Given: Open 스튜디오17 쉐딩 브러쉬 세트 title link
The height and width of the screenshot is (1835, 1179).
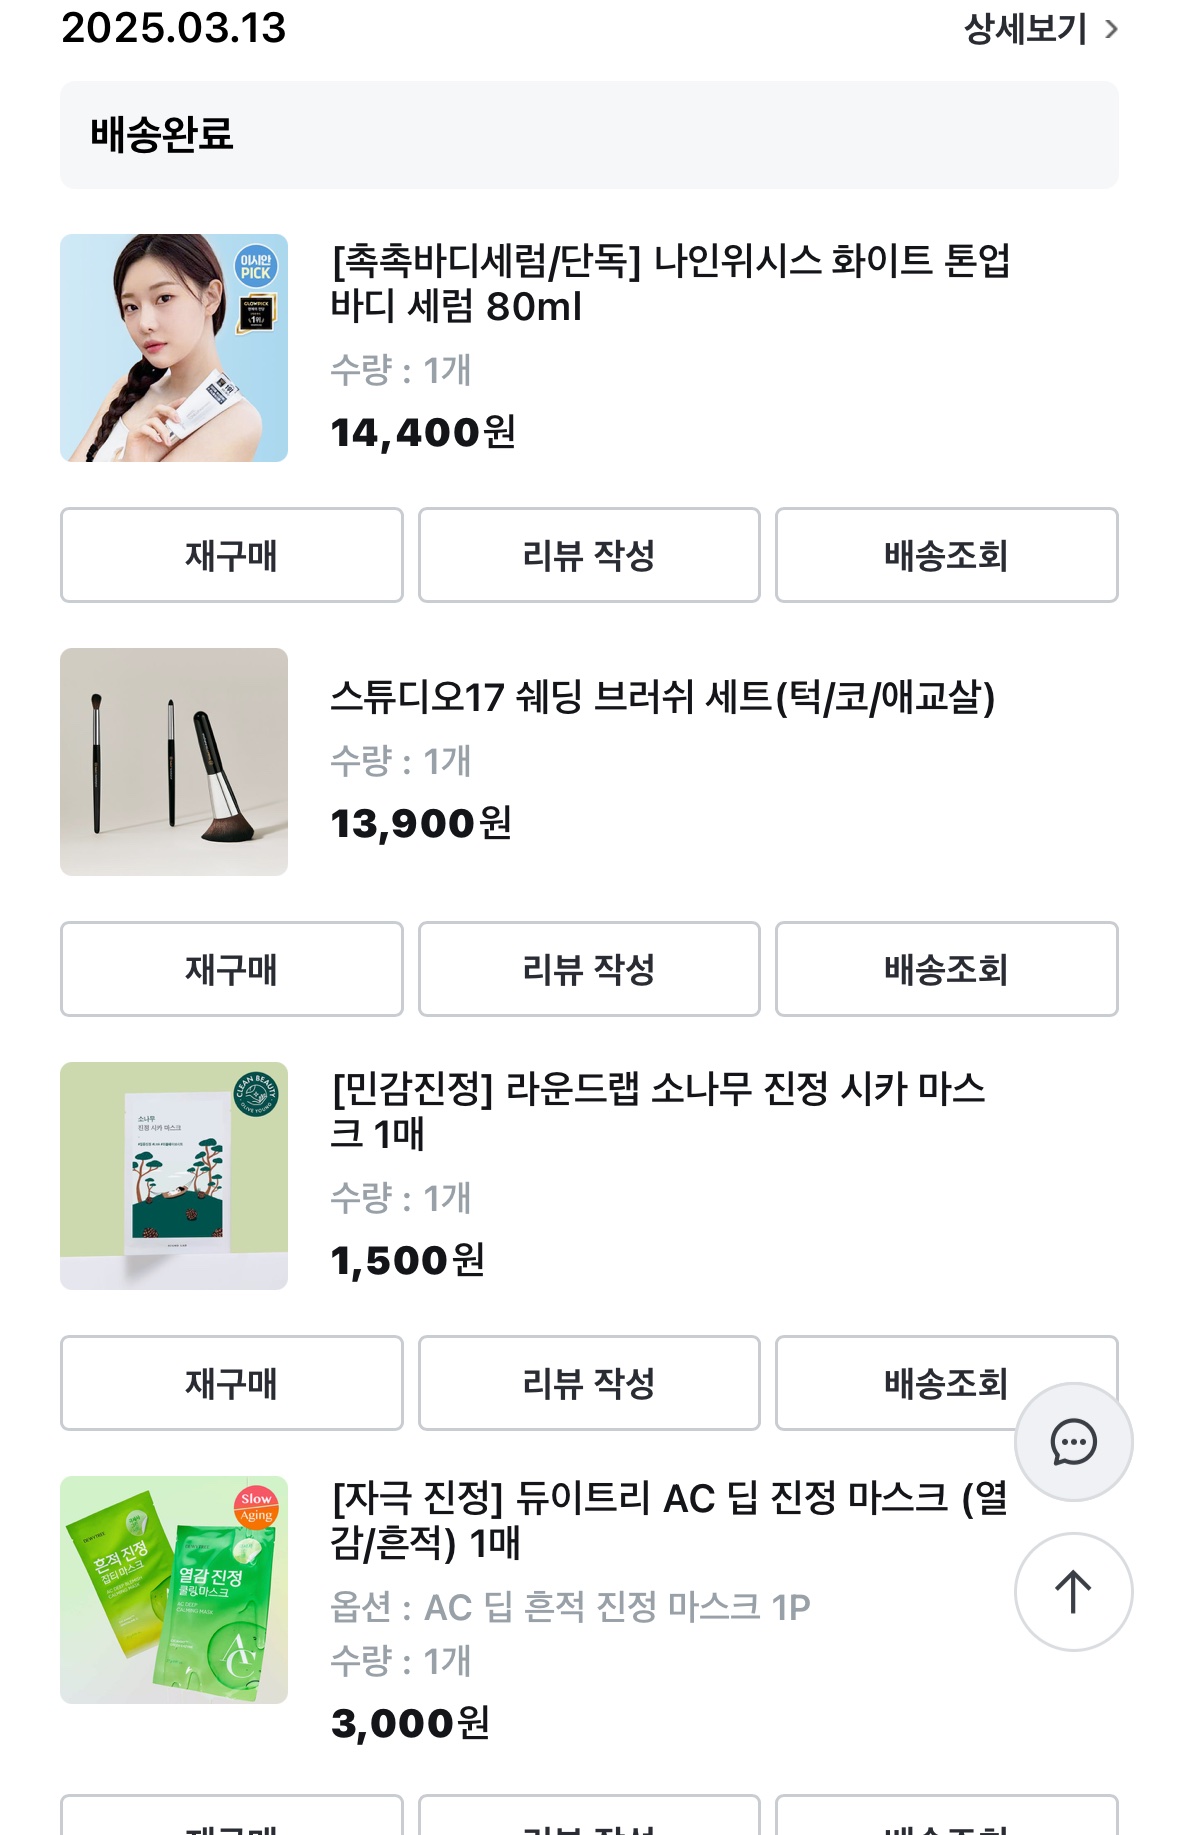Looking at the screenshot, I should pyautogui.click(x=662, y=697).
